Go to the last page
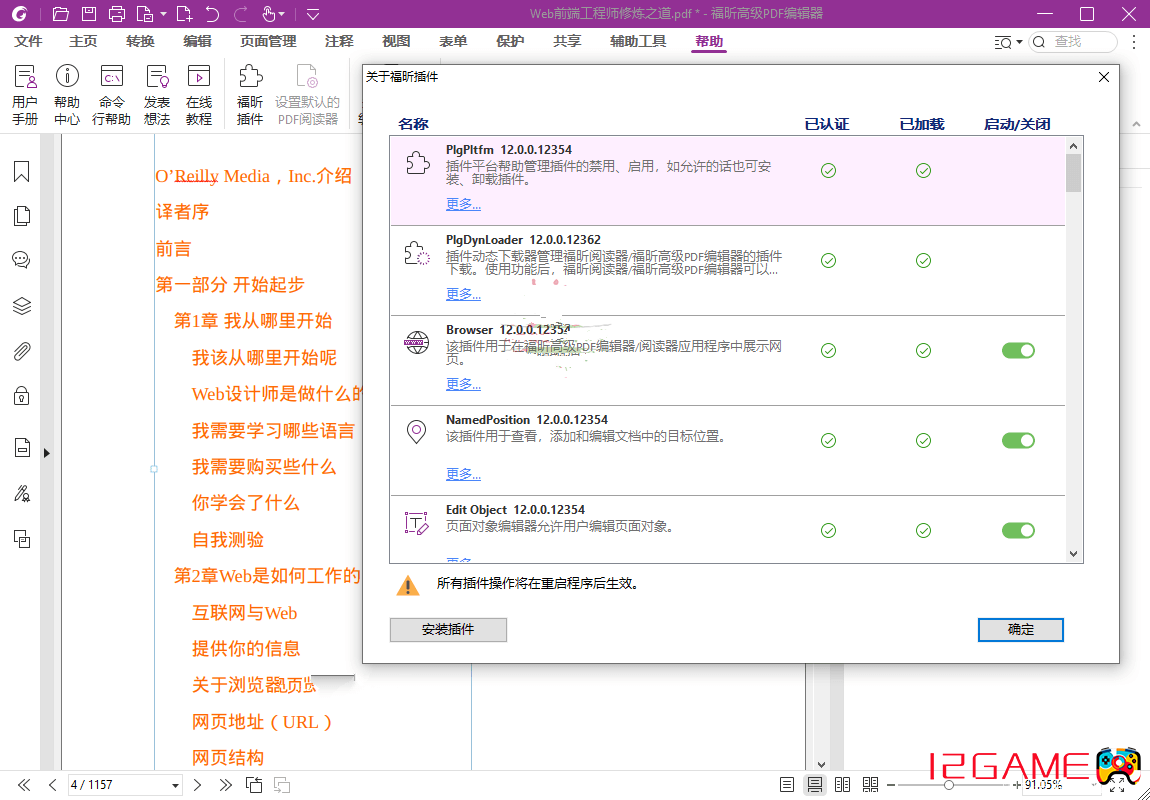 coord(226,785)
